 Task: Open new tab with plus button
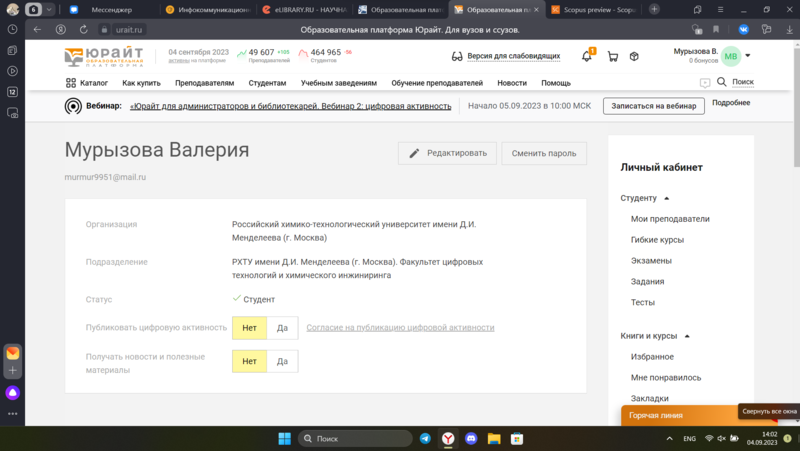click(654, 9)
